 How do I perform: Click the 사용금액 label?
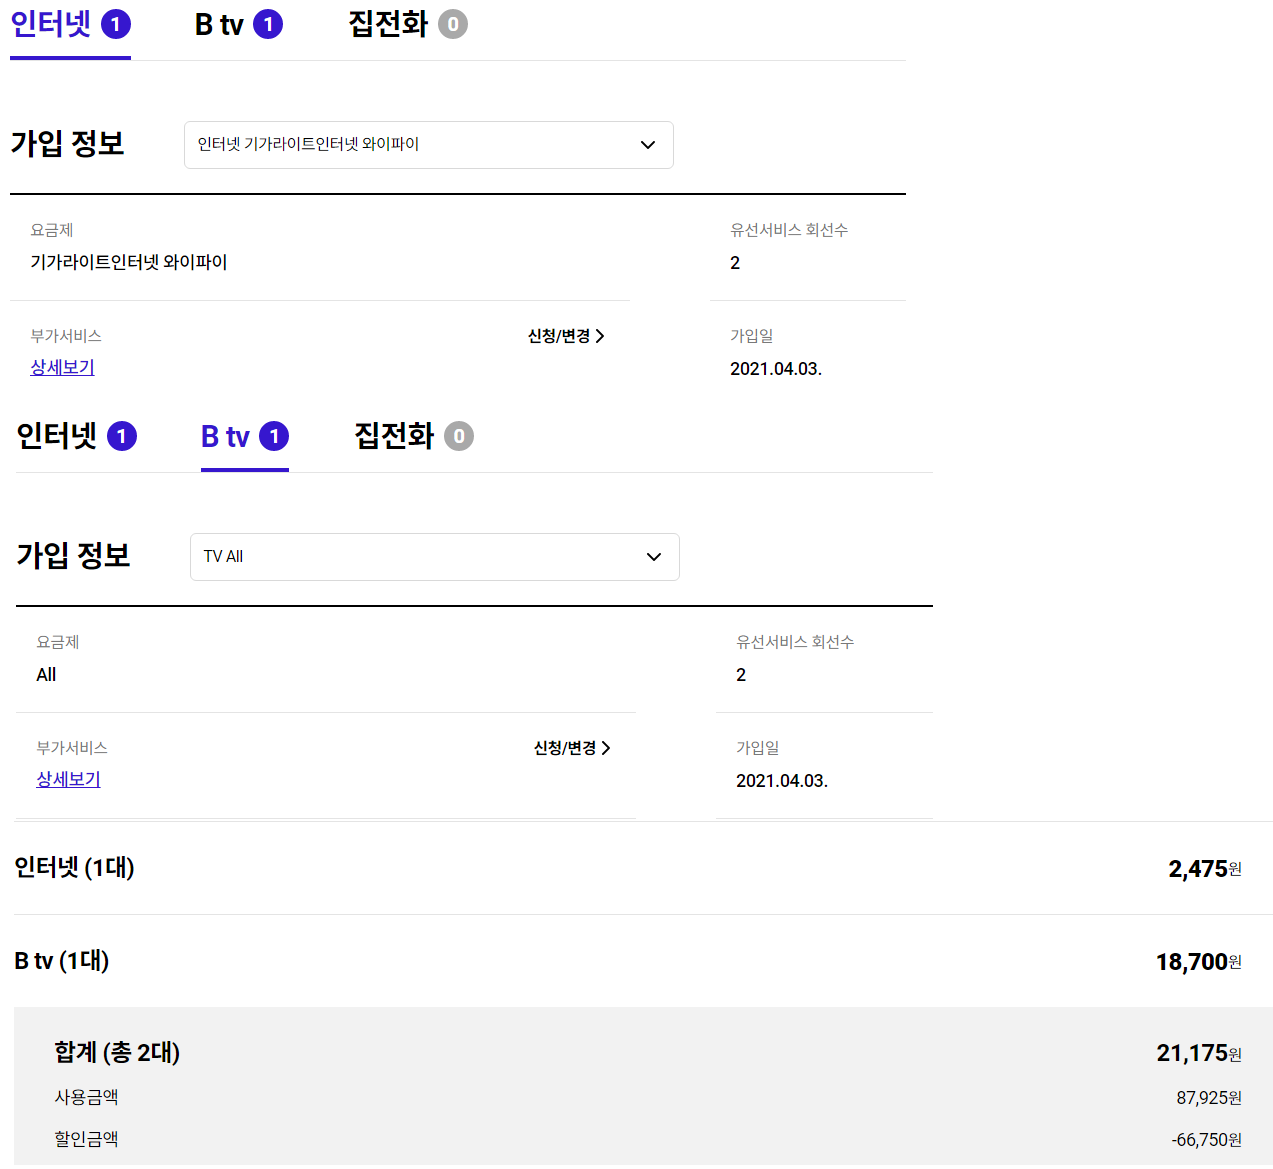coord(86,1097)
